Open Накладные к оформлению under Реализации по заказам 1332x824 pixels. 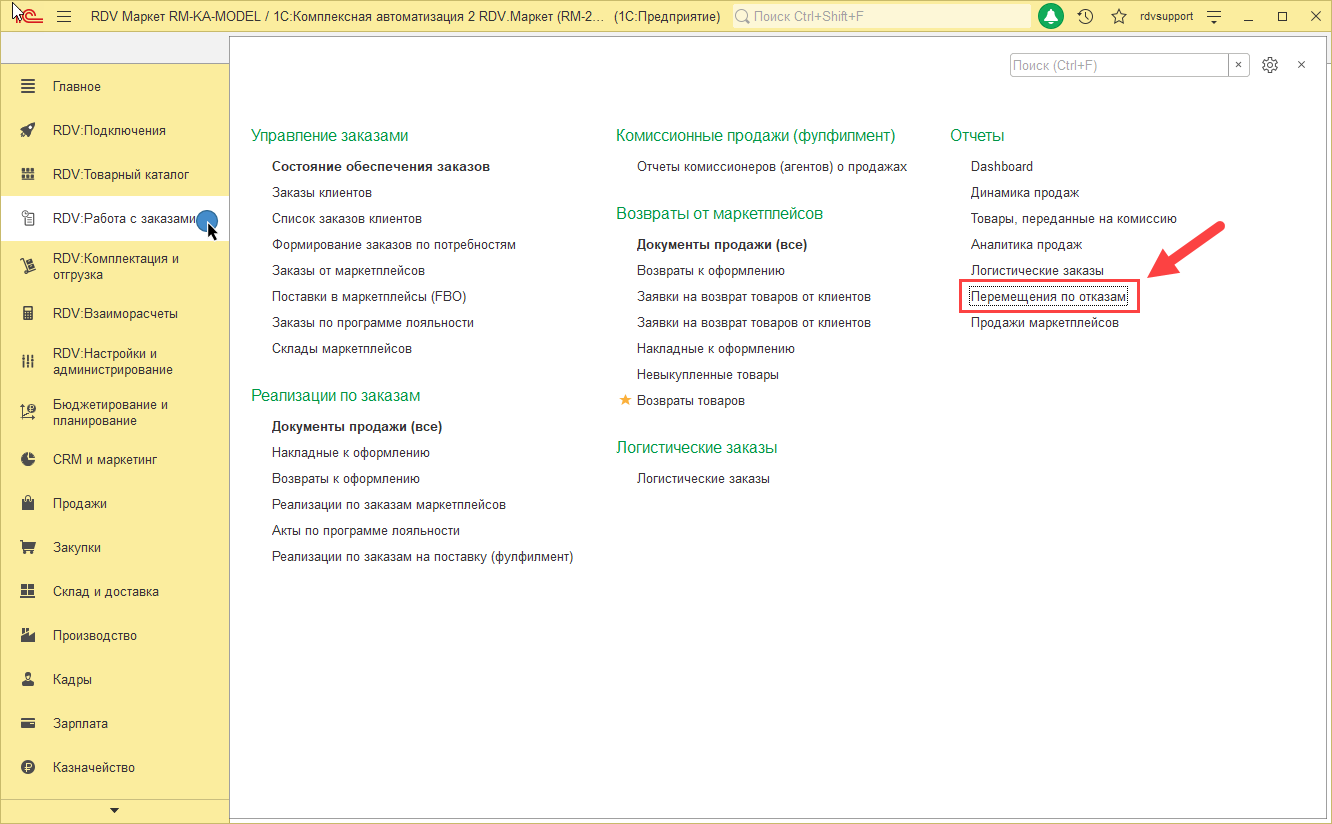351,453
